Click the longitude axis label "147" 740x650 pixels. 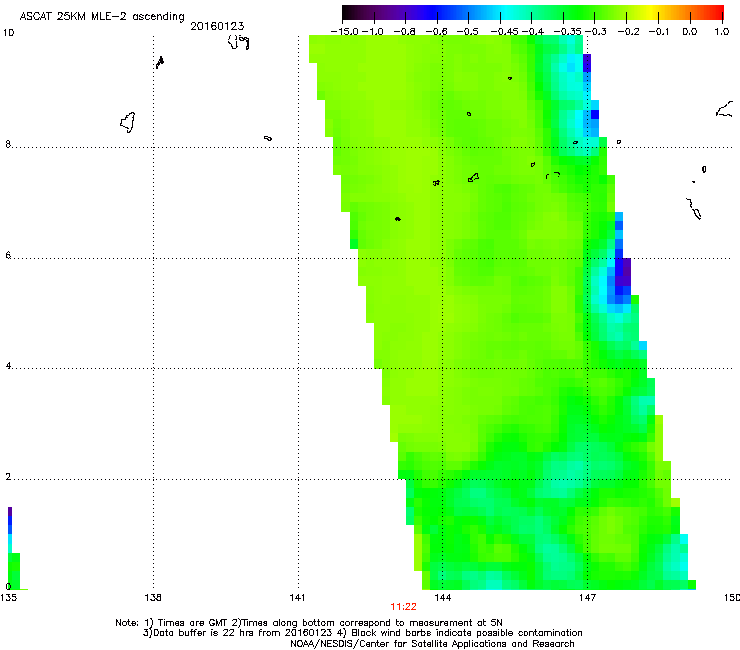587,598
